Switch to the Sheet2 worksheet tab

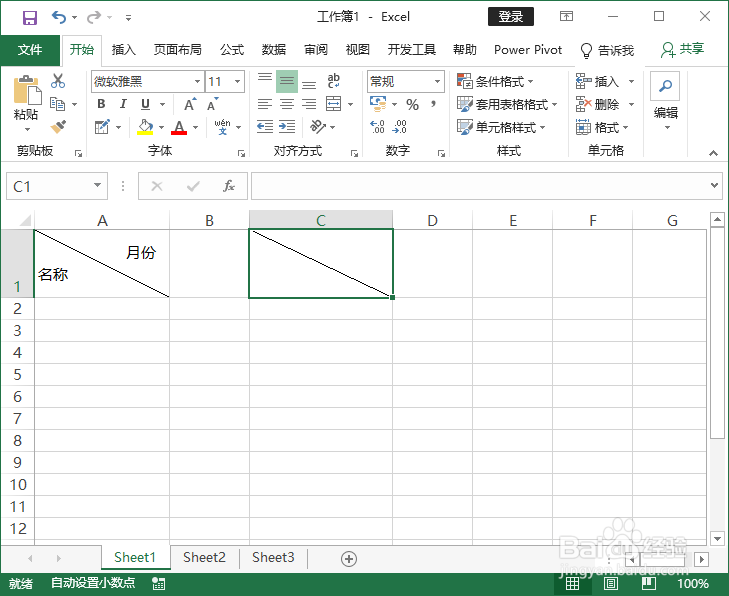[205, 557]
